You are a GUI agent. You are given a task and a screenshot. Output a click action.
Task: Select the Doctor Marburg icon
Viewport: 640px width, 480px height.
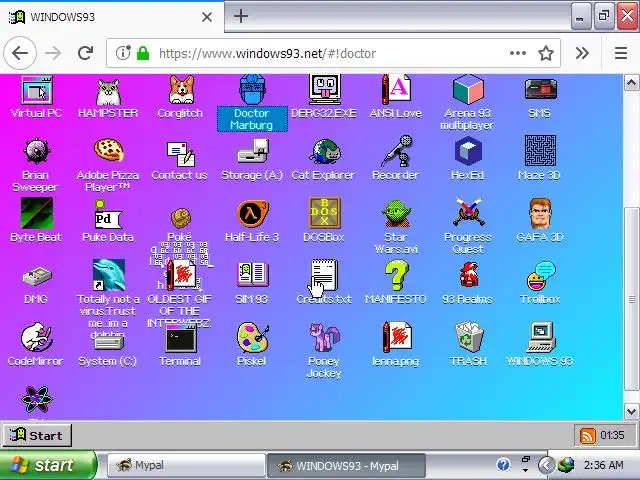click(252, 90)
